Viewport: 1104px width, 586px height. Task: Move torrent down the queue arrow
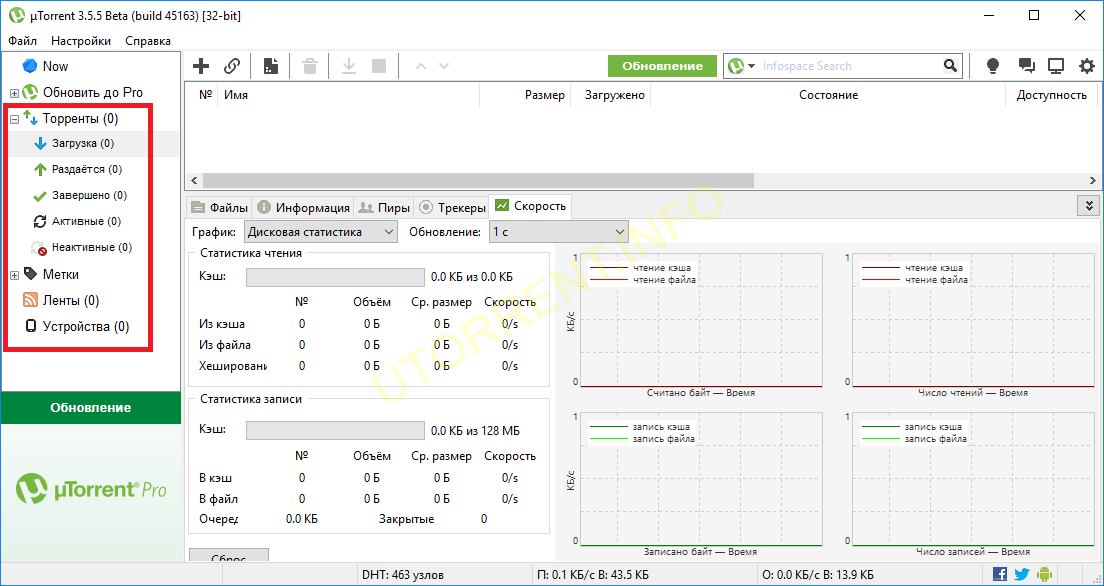(444, 66)
